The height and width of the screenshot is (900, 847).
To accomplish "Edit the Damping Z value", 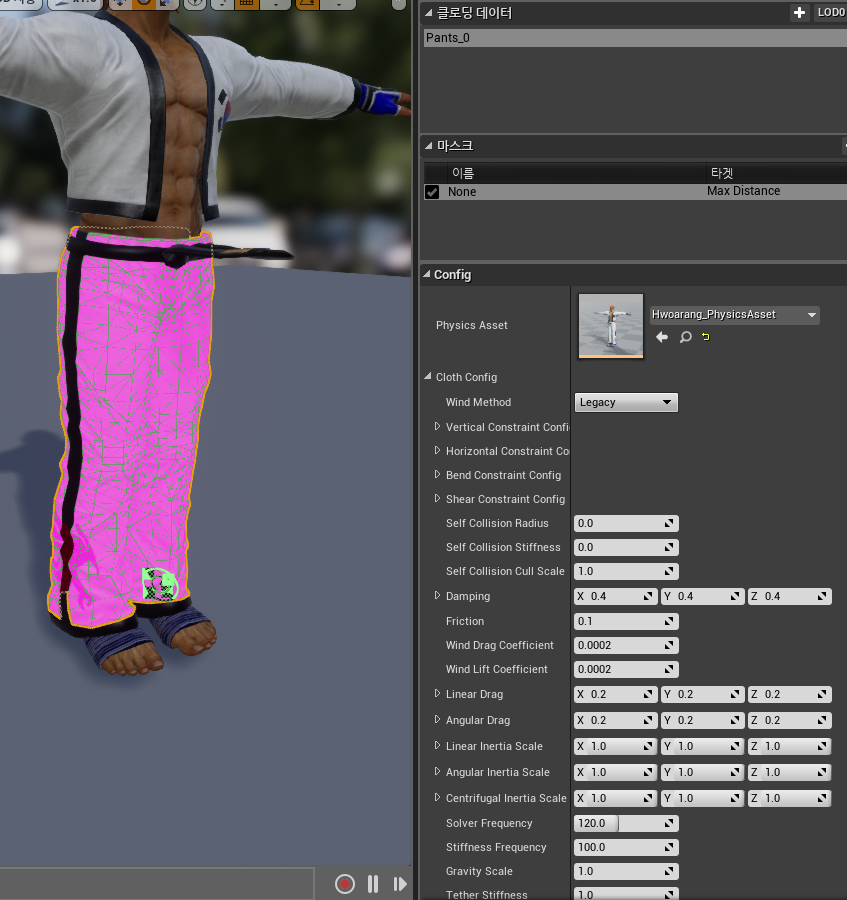I will point(790,596).
